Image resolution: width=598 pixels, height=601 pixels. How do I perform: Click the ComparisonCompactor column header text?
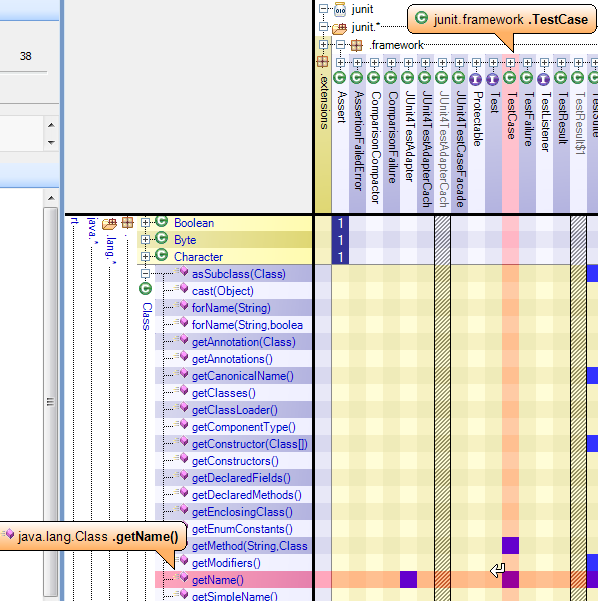(x=376, y=147)
